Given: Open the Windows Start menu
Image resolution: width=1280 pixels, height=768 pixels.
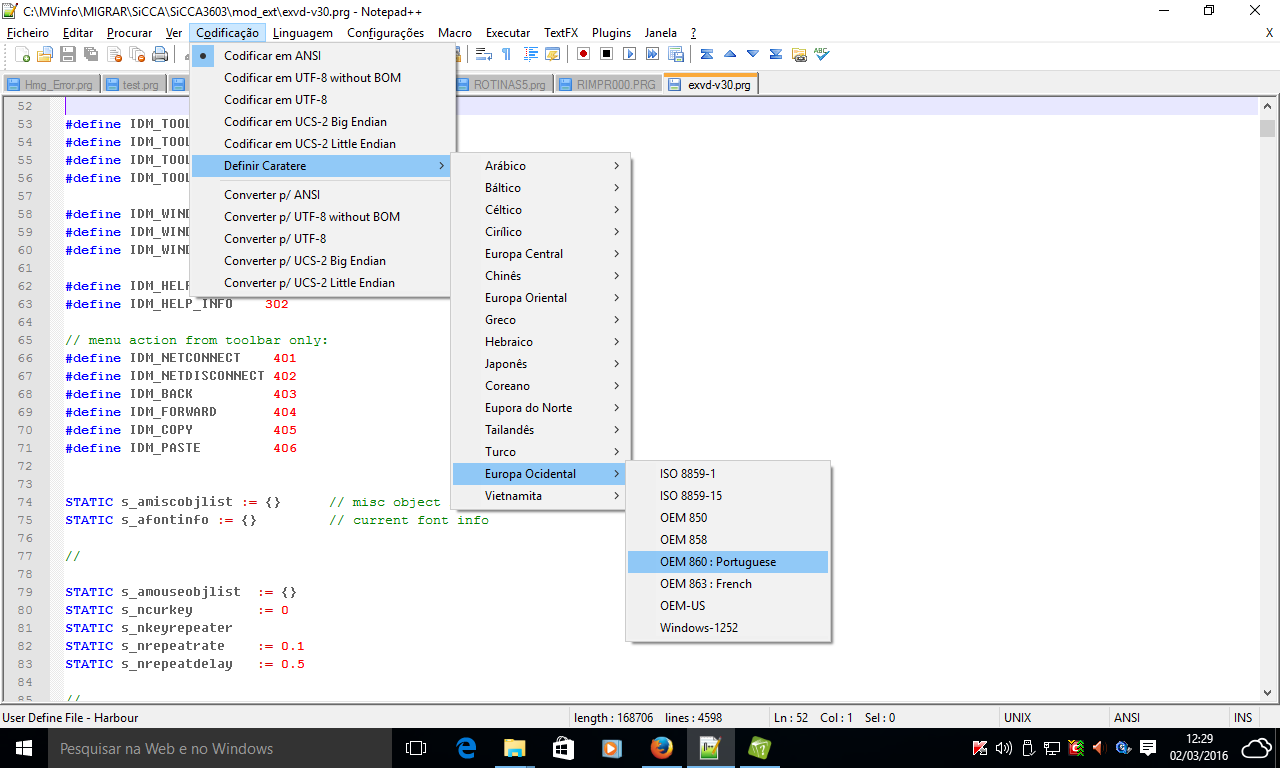Looking at the screenshot, I should (x=23, y=748).
